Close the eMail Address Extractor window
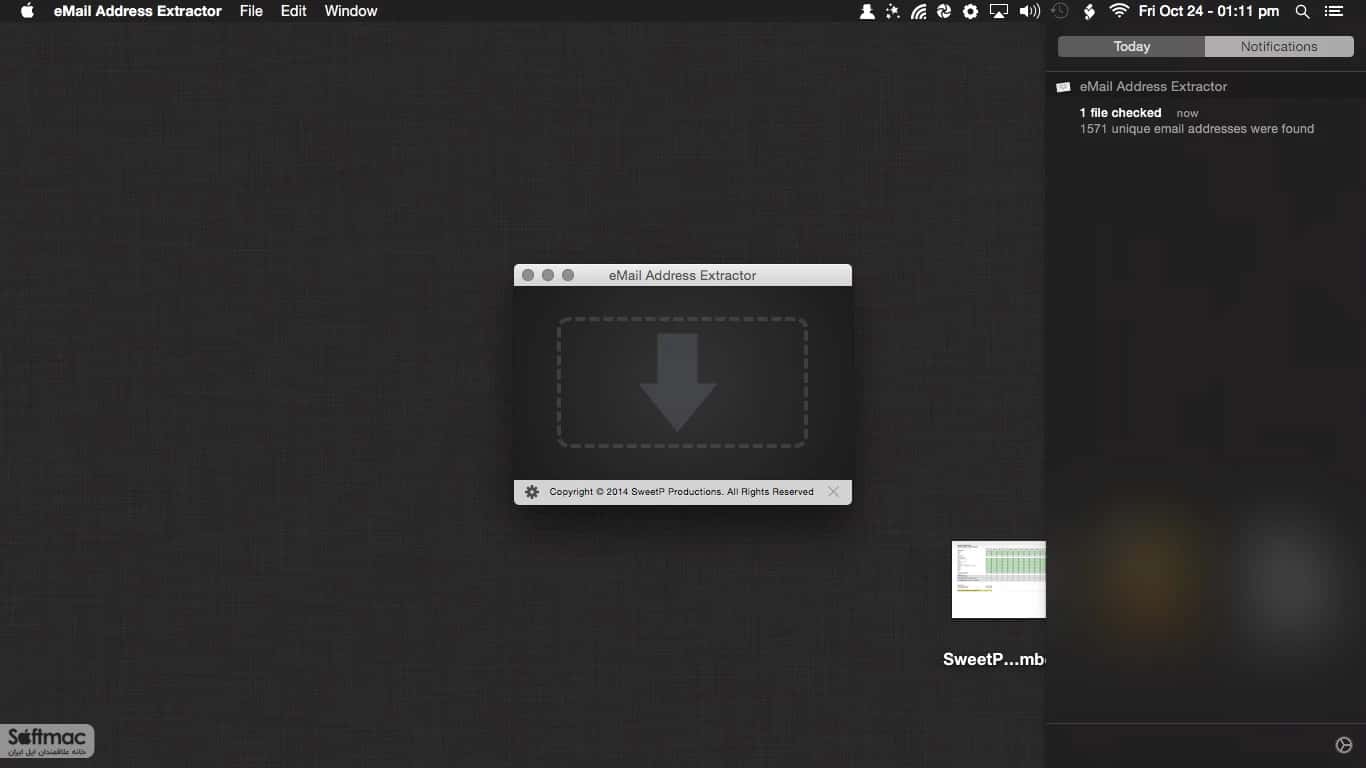Image resolution: width=1366 pixels, height=768 pixels. [x=528, y=275]
